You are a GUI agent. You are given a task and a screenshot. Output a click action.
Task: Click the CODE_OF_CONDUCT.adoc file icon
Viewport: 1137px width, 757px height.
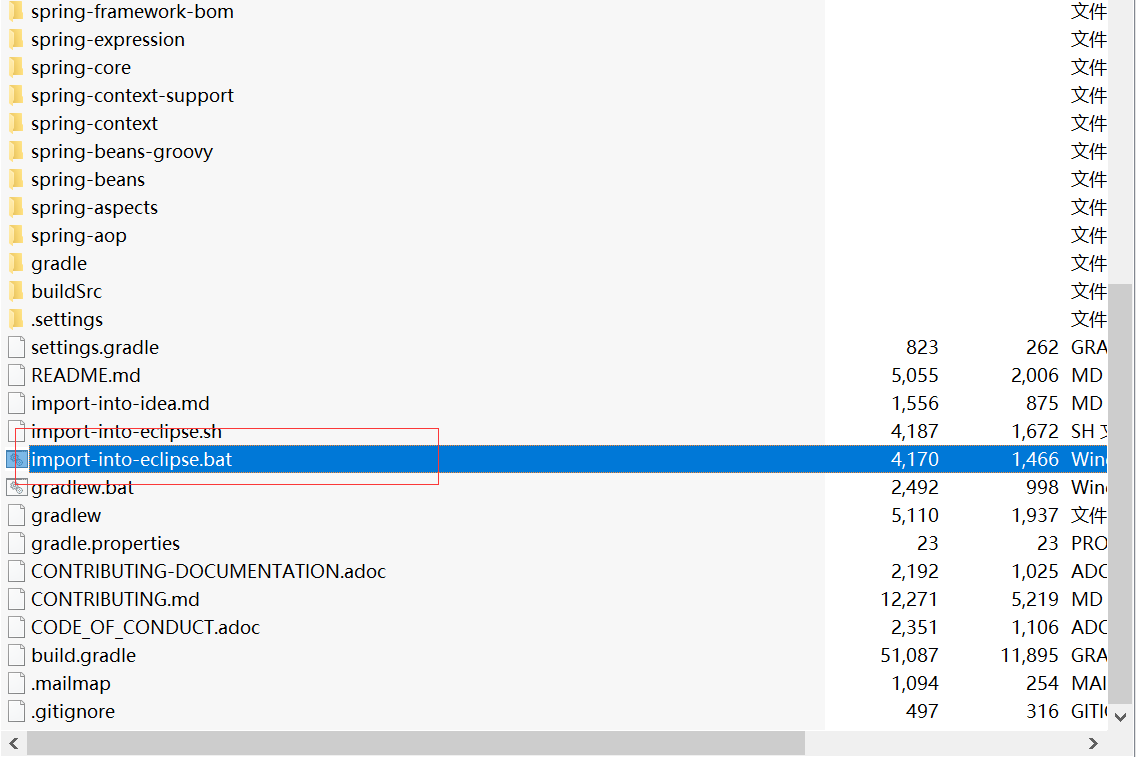(16, 628)
